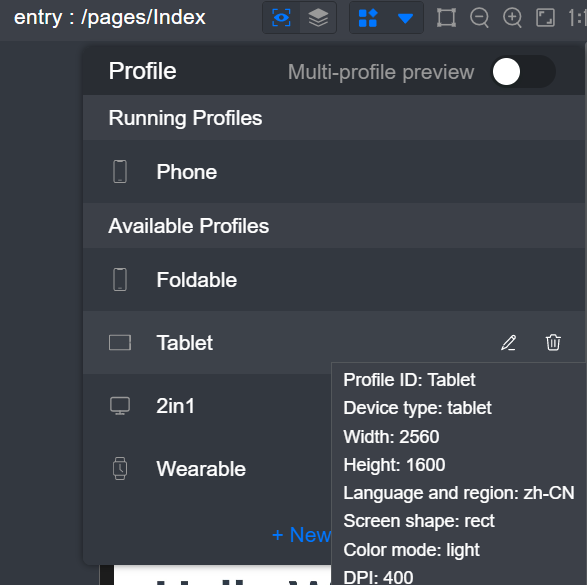Select the Foldable profile
587x585 pixels.
[334, 280]
